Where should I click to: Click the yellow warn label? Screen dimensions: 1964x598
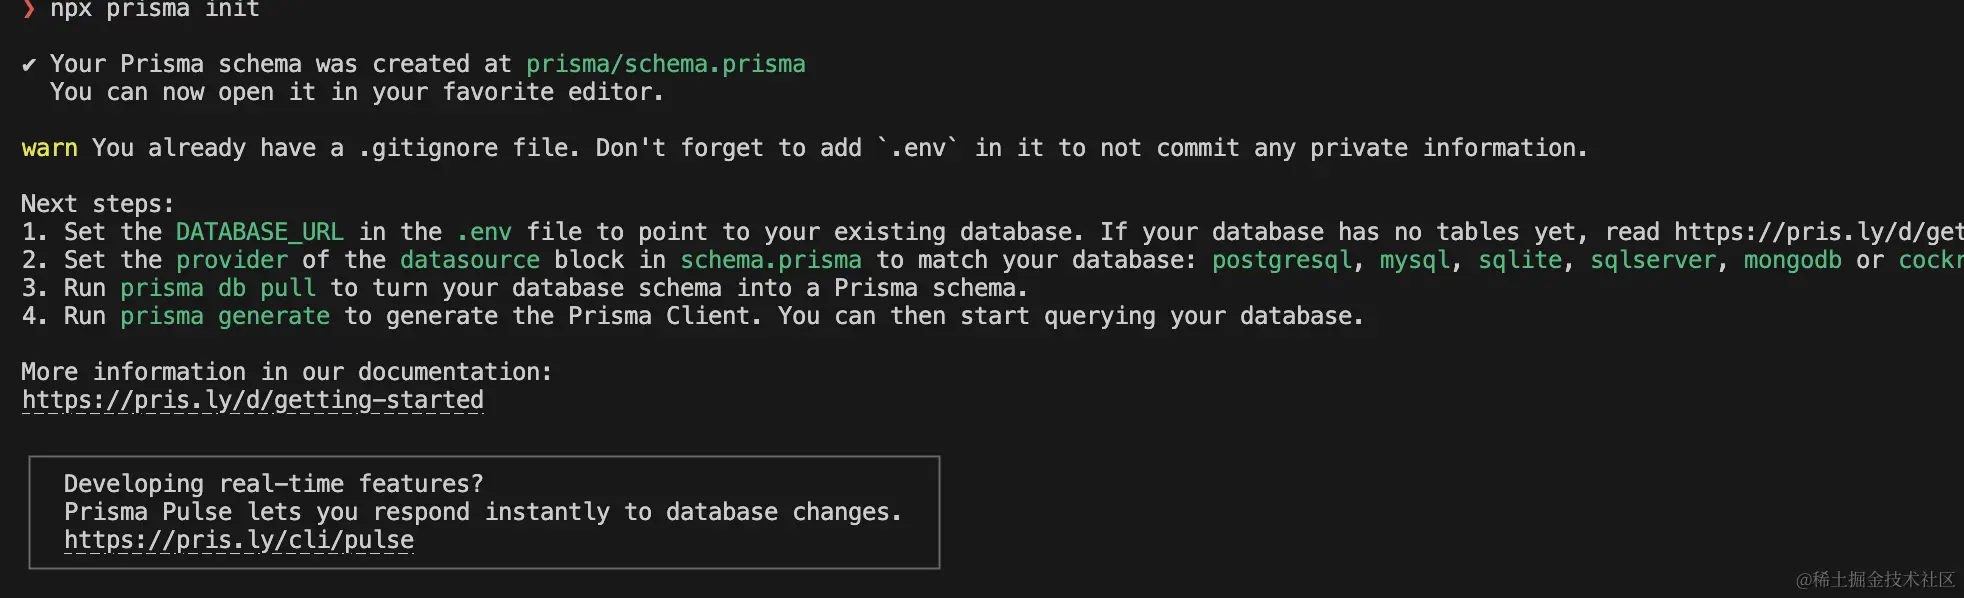[49, 148]
